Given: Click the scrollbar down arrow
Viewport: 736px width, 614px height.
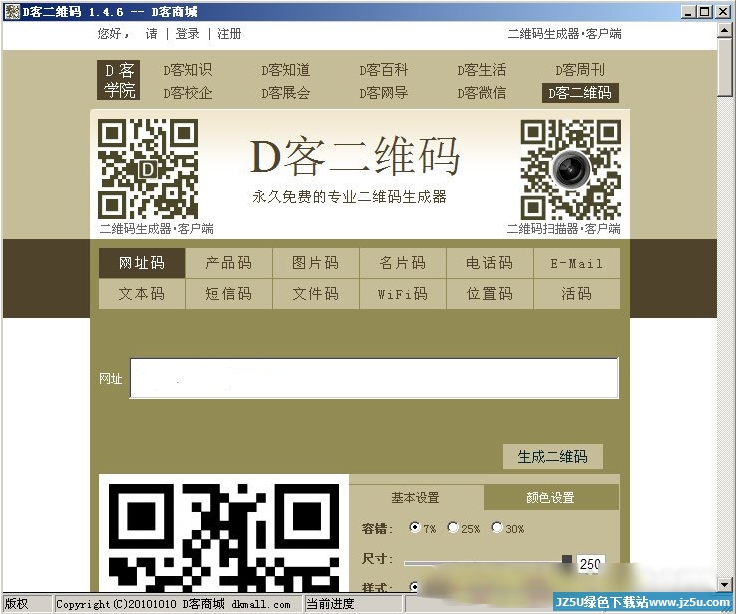Looking at the screenshot, I should (x=724, y=584).
